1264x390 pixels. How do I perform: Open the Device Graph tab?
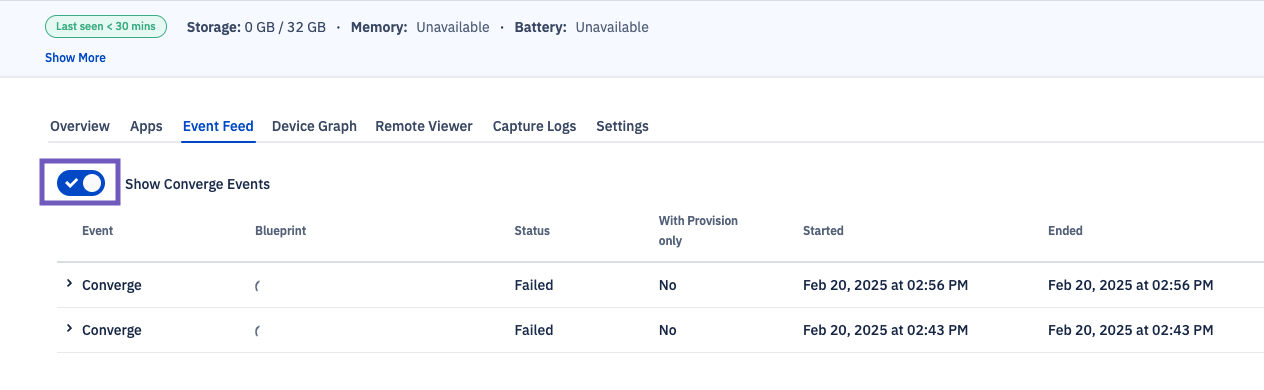[314, 126]
